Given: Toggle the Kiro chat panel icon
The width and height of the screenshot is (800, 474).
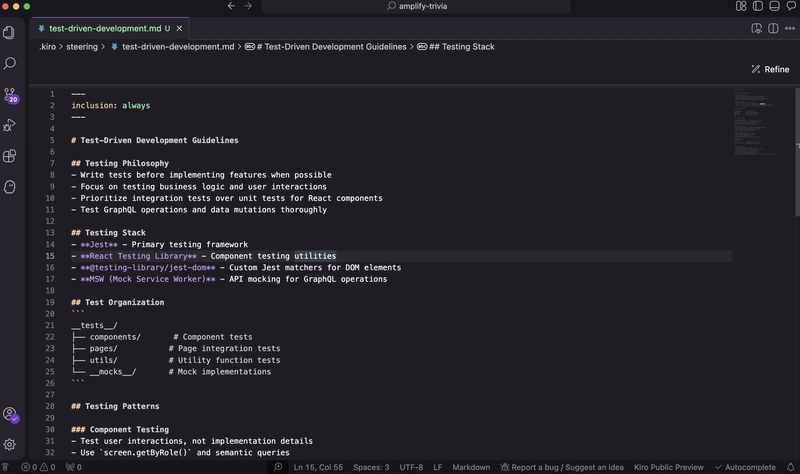Looking at the screenshot, I should point(791,6).
